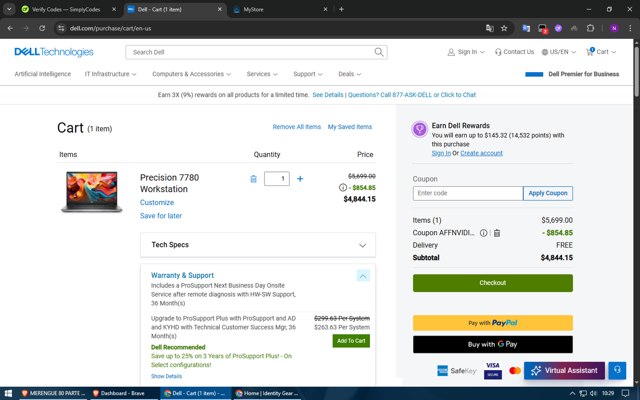Click the search magnifier icon in Dell search
Screen dimensions: 640x400
click(x=379, y=52)
